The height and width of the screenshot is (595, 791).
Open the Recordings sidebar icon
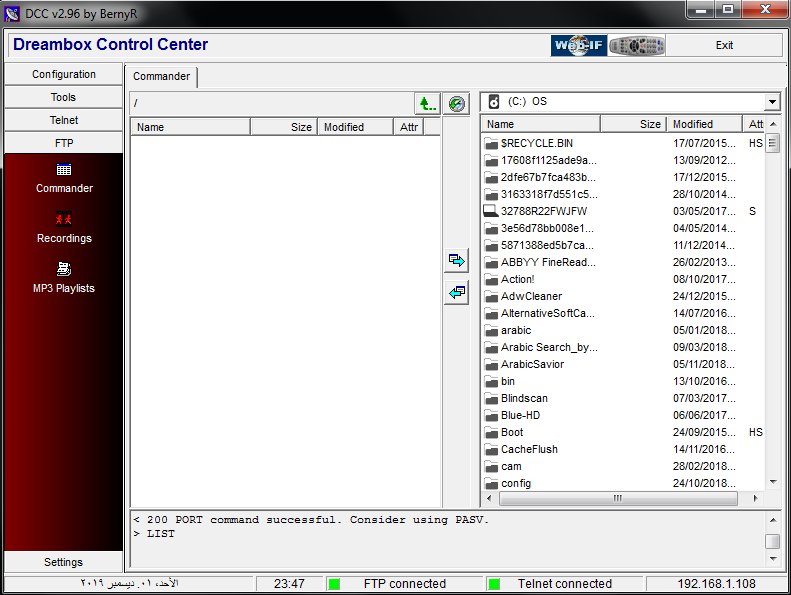(64, 219)
